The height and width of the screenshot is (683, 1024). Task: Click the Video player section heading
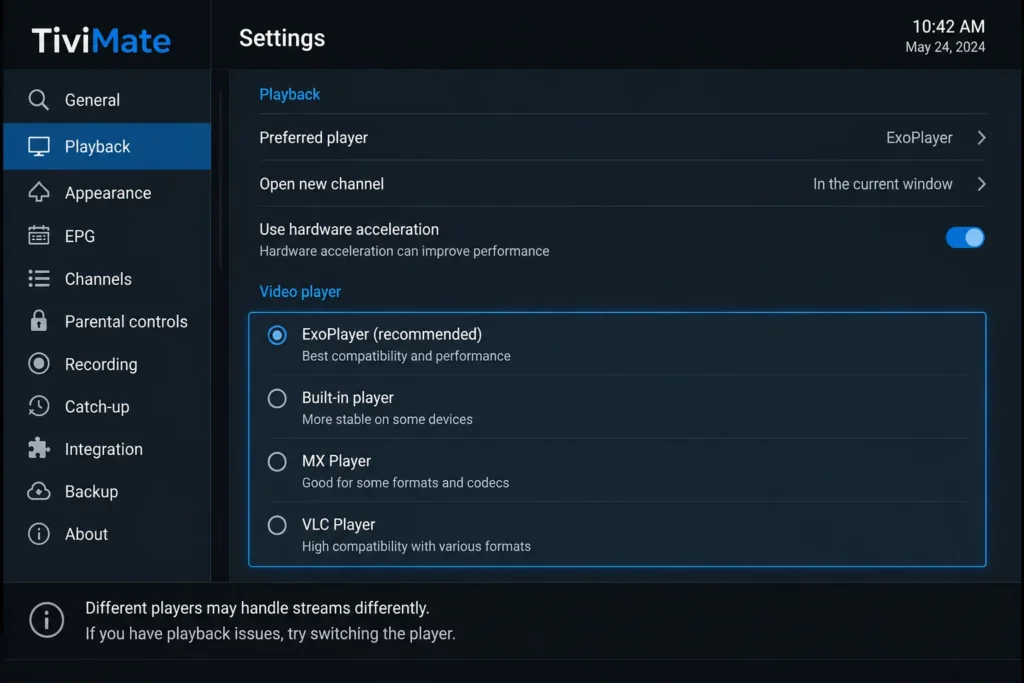coord(300,291)
